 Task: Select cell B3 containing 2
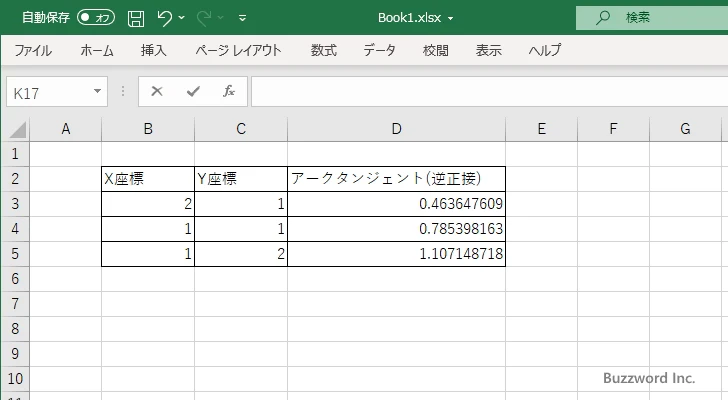point(148,204)
